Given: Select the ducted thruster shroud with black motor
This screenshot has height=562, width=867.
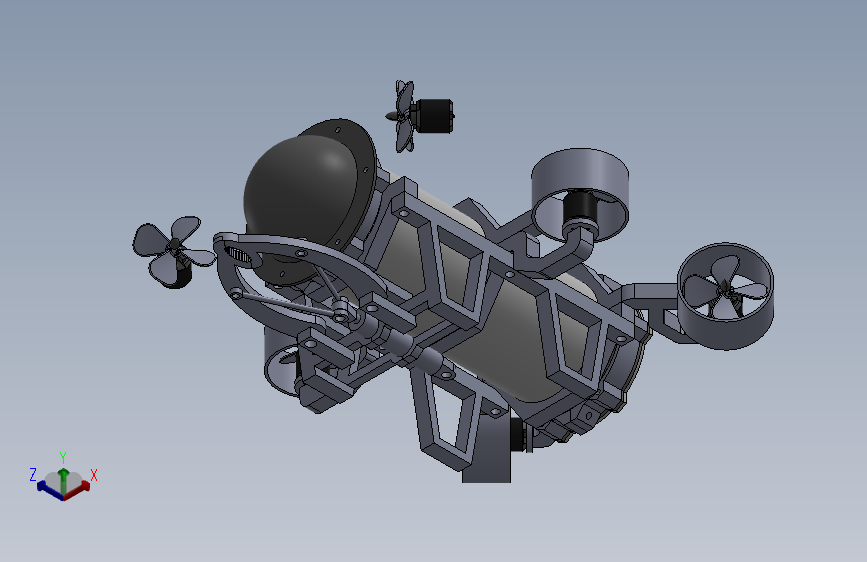Looking at the screenshot, I should 579,194.
